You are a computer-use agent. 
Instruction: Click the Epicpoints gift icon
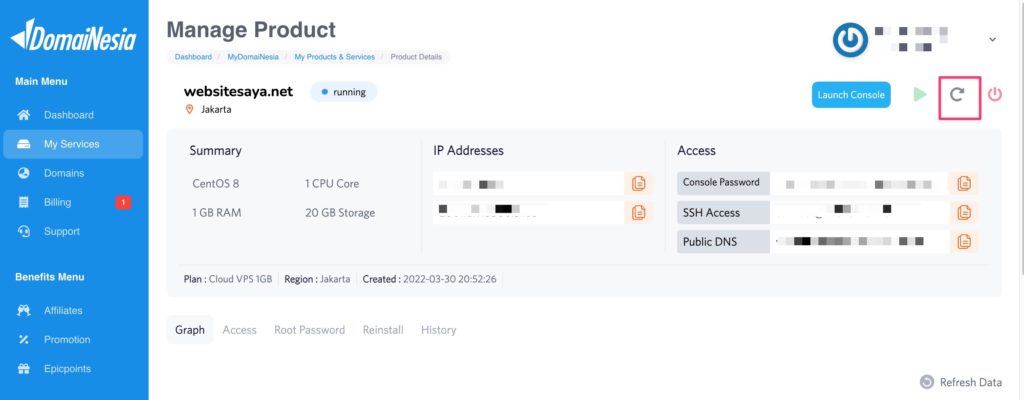pyautogui.click(x=24, y=369)
